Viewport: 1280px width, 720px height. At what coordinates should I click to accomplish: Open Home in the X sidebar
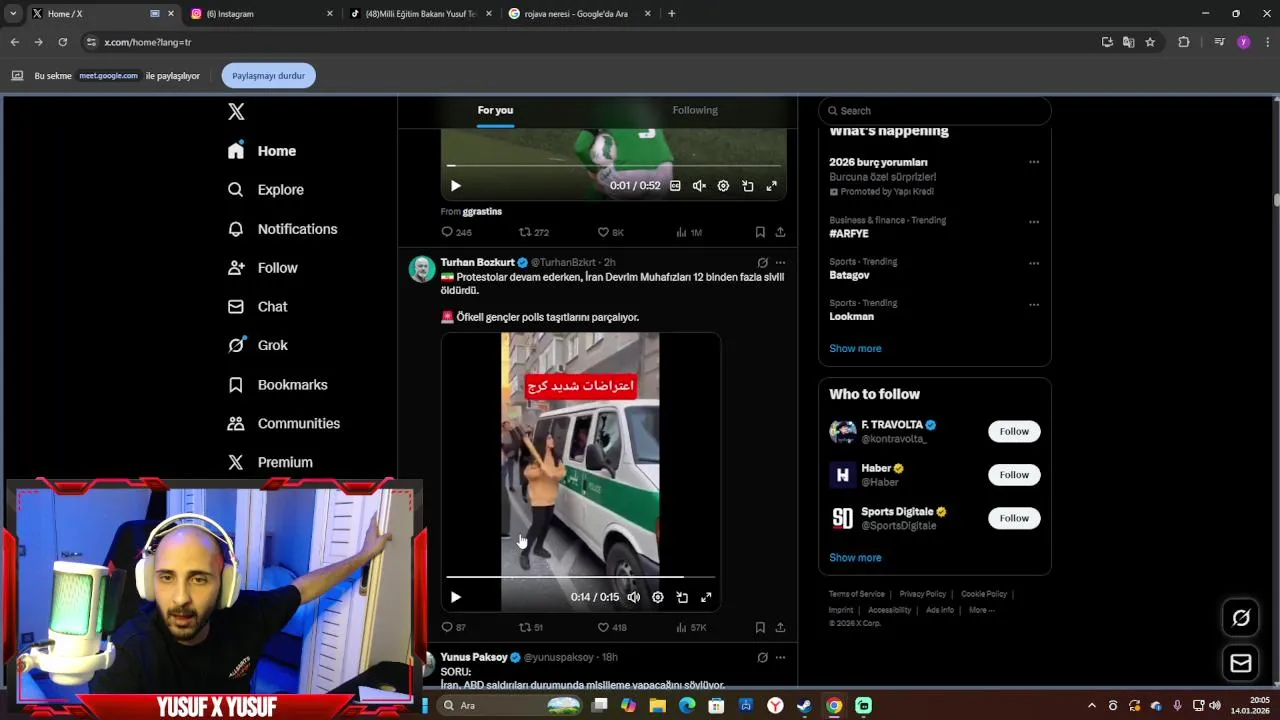(x=262, y=151)
